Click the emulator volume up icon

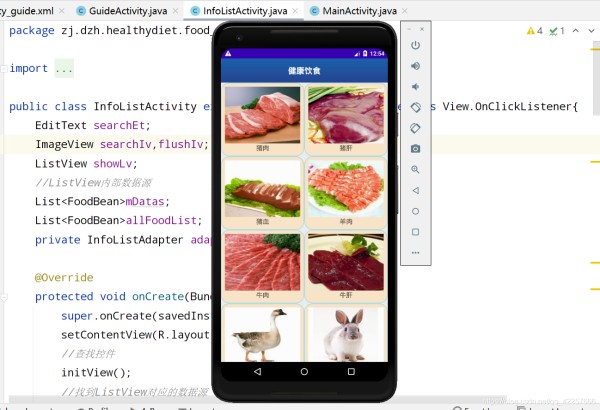tap(416, 66)
